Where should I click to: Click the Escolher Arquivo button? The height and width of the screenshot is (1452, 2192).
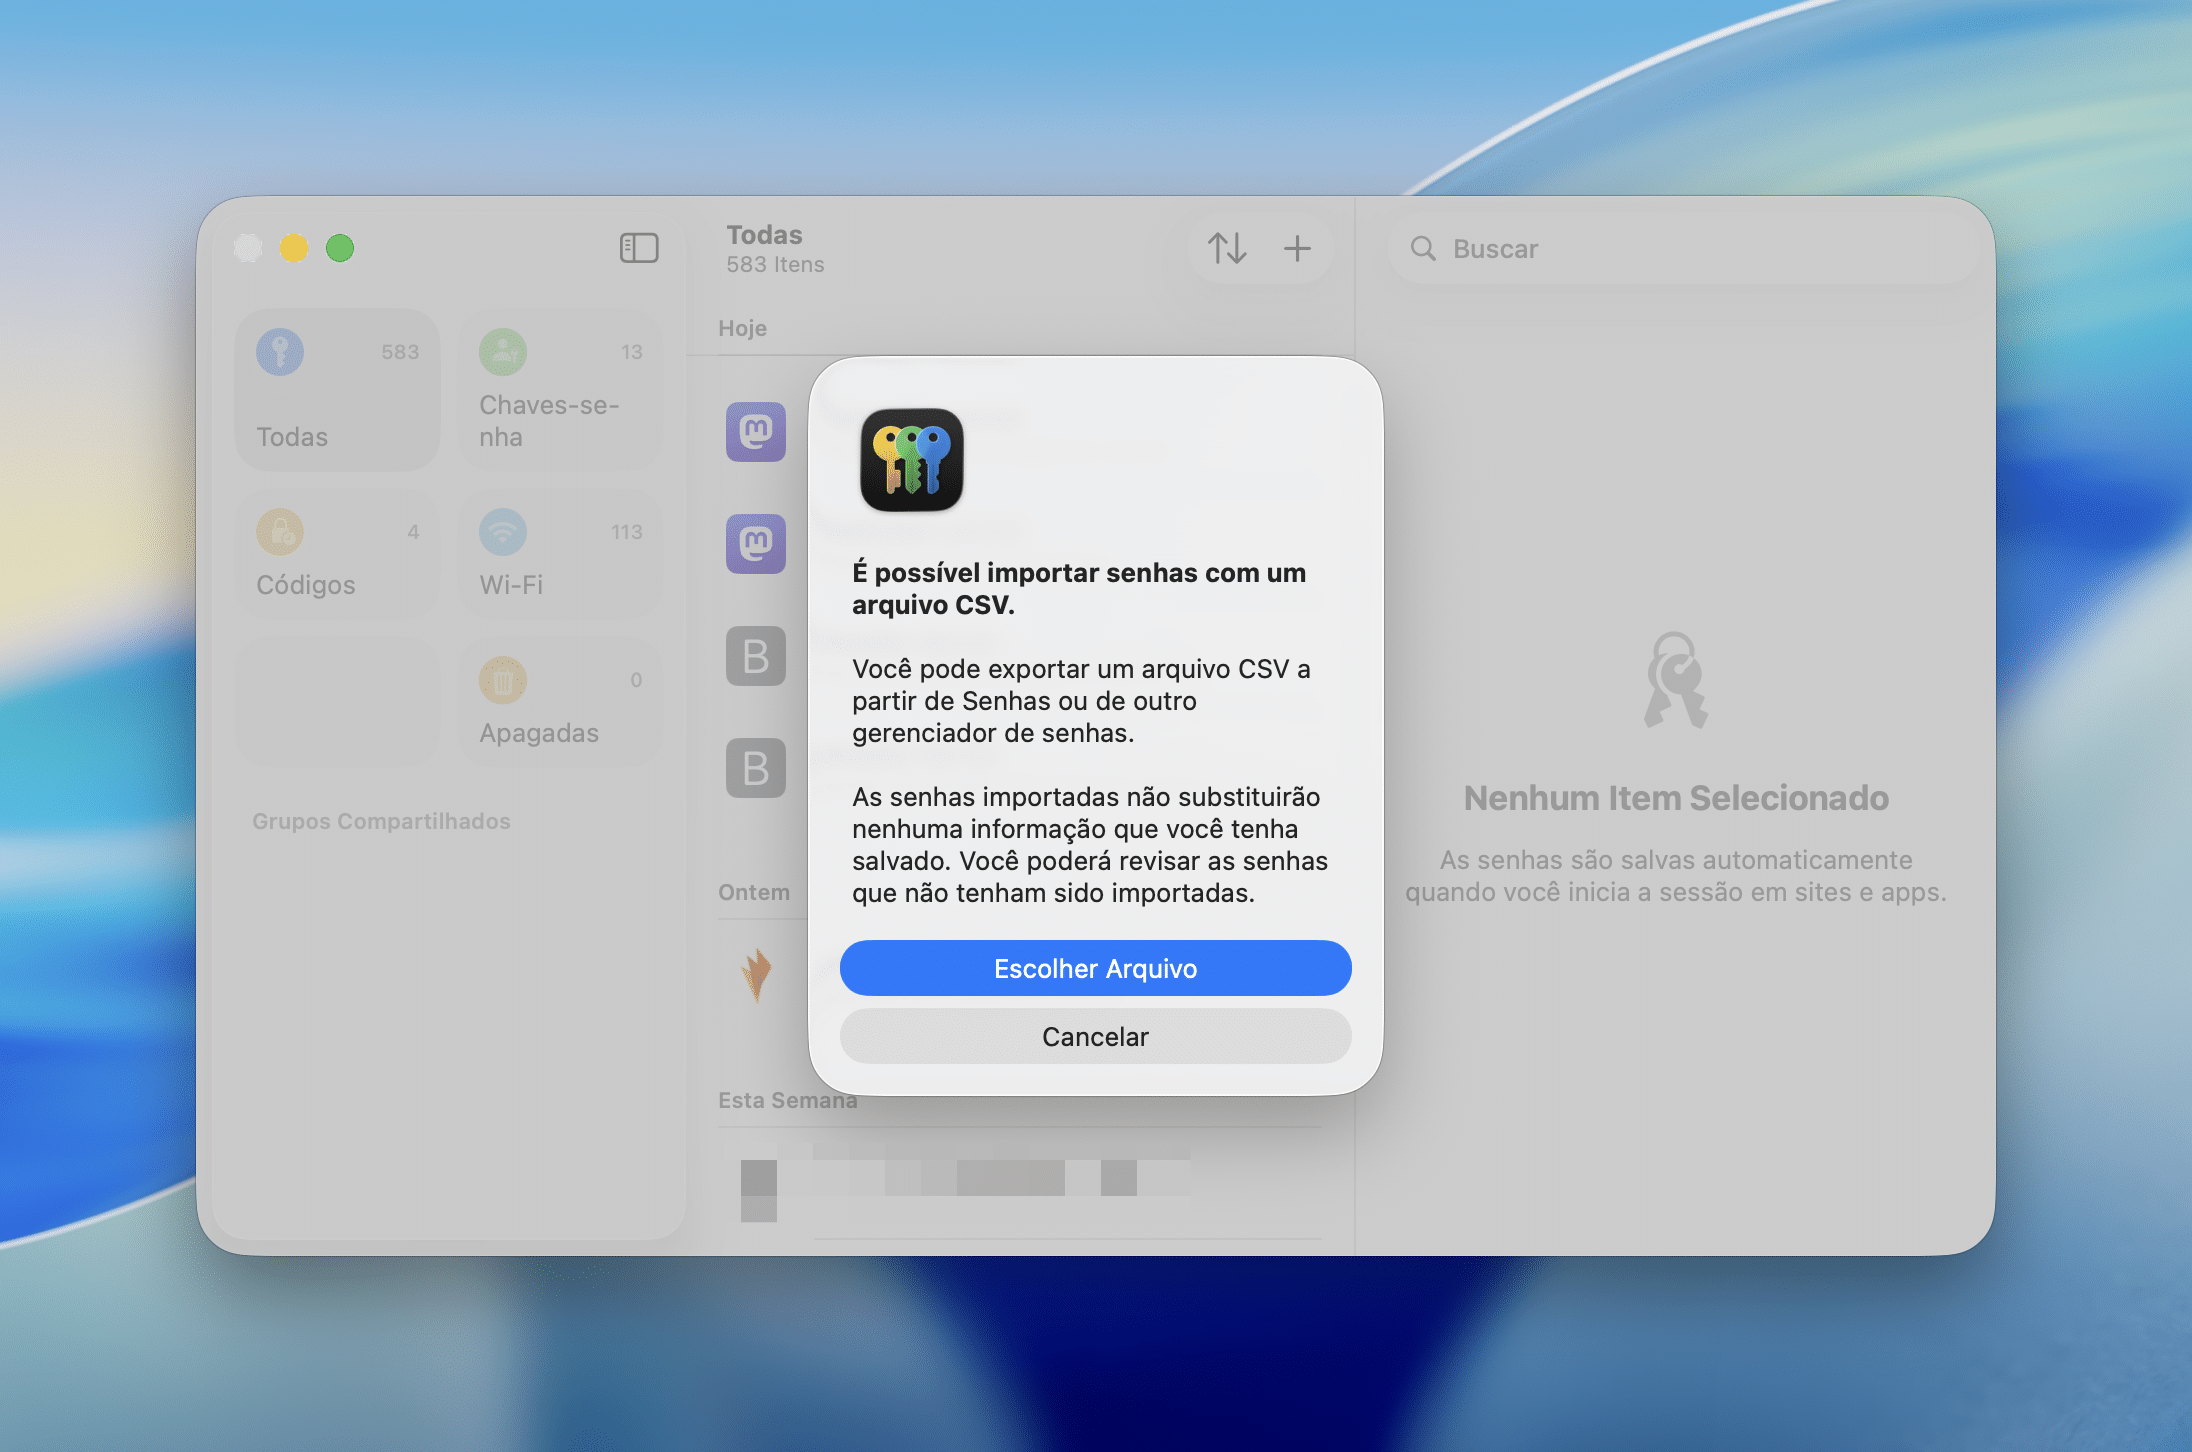[1095, 968]
